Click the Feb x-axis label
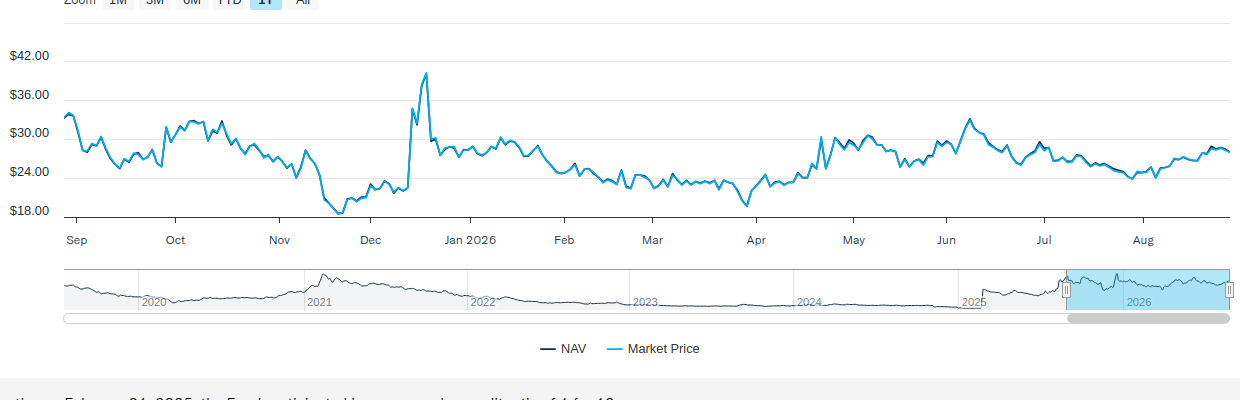Image resolution: width=1240 pixels, height=400 pixels. coord(564,240)
